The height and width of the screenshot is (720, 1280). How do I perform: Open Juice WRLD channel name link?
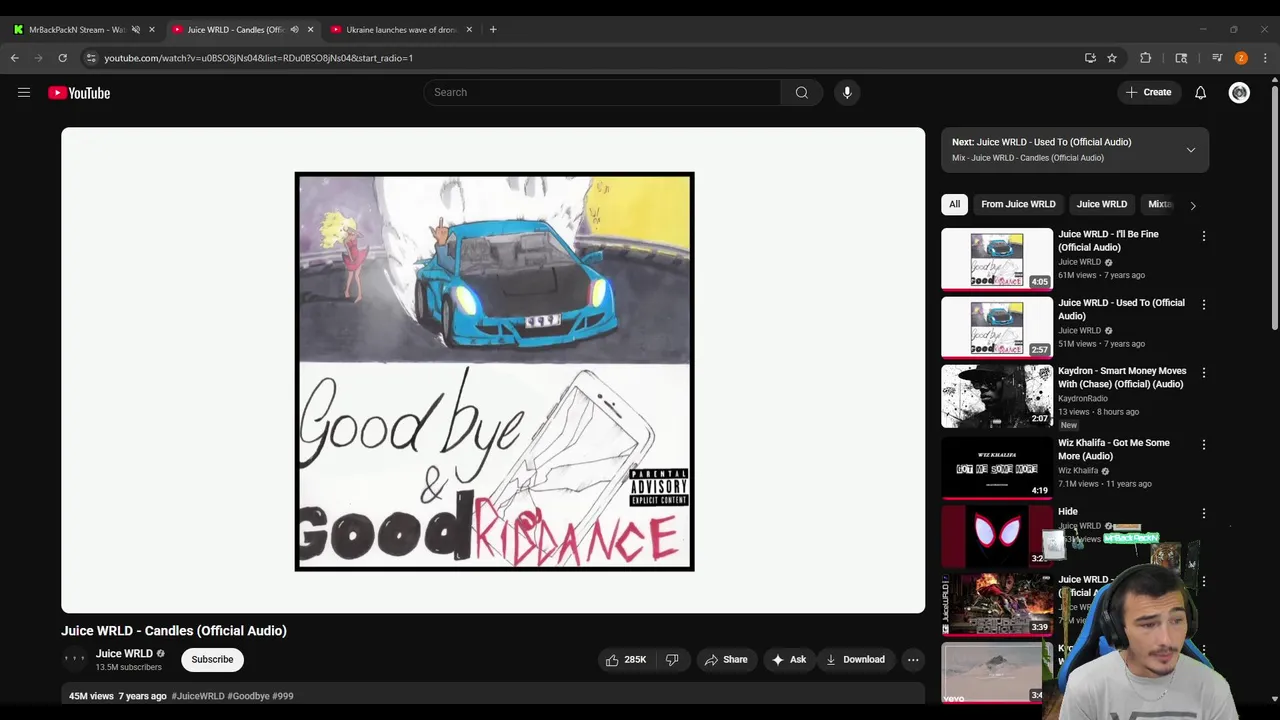124,654
